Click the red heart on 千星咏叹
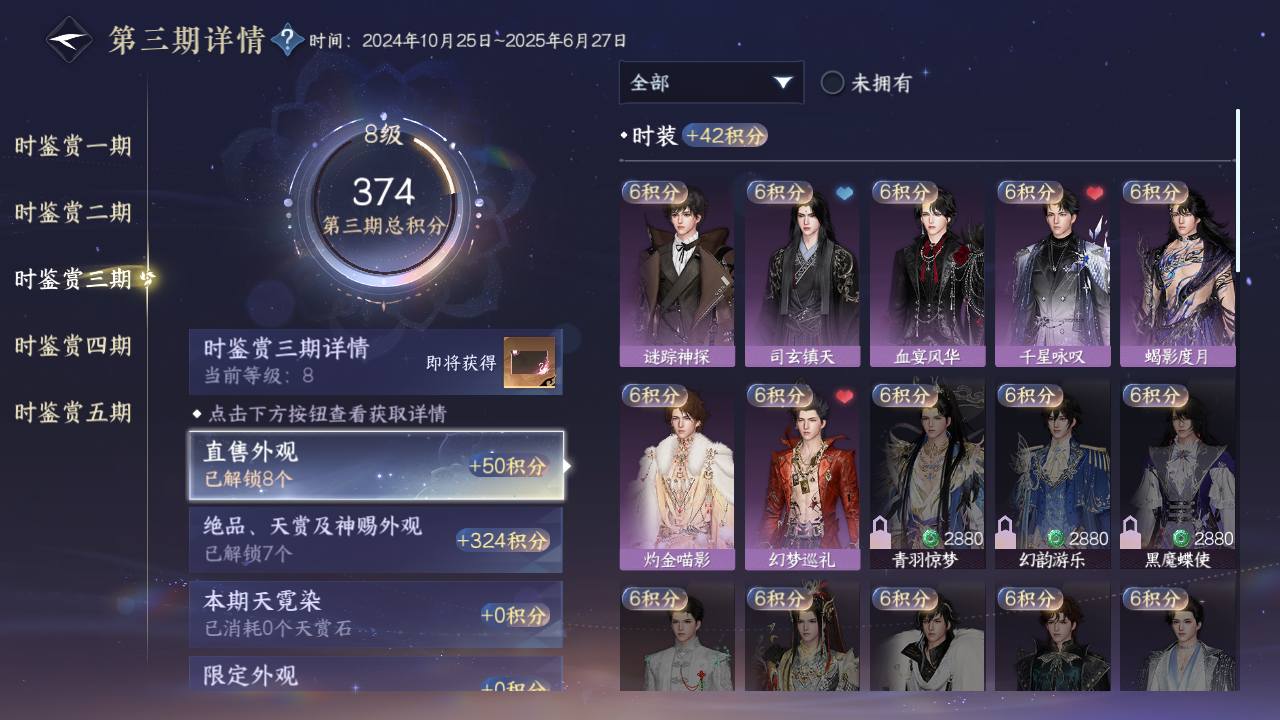Image resolution: width=1280 pixels, height=720 pixels. 1095,193
